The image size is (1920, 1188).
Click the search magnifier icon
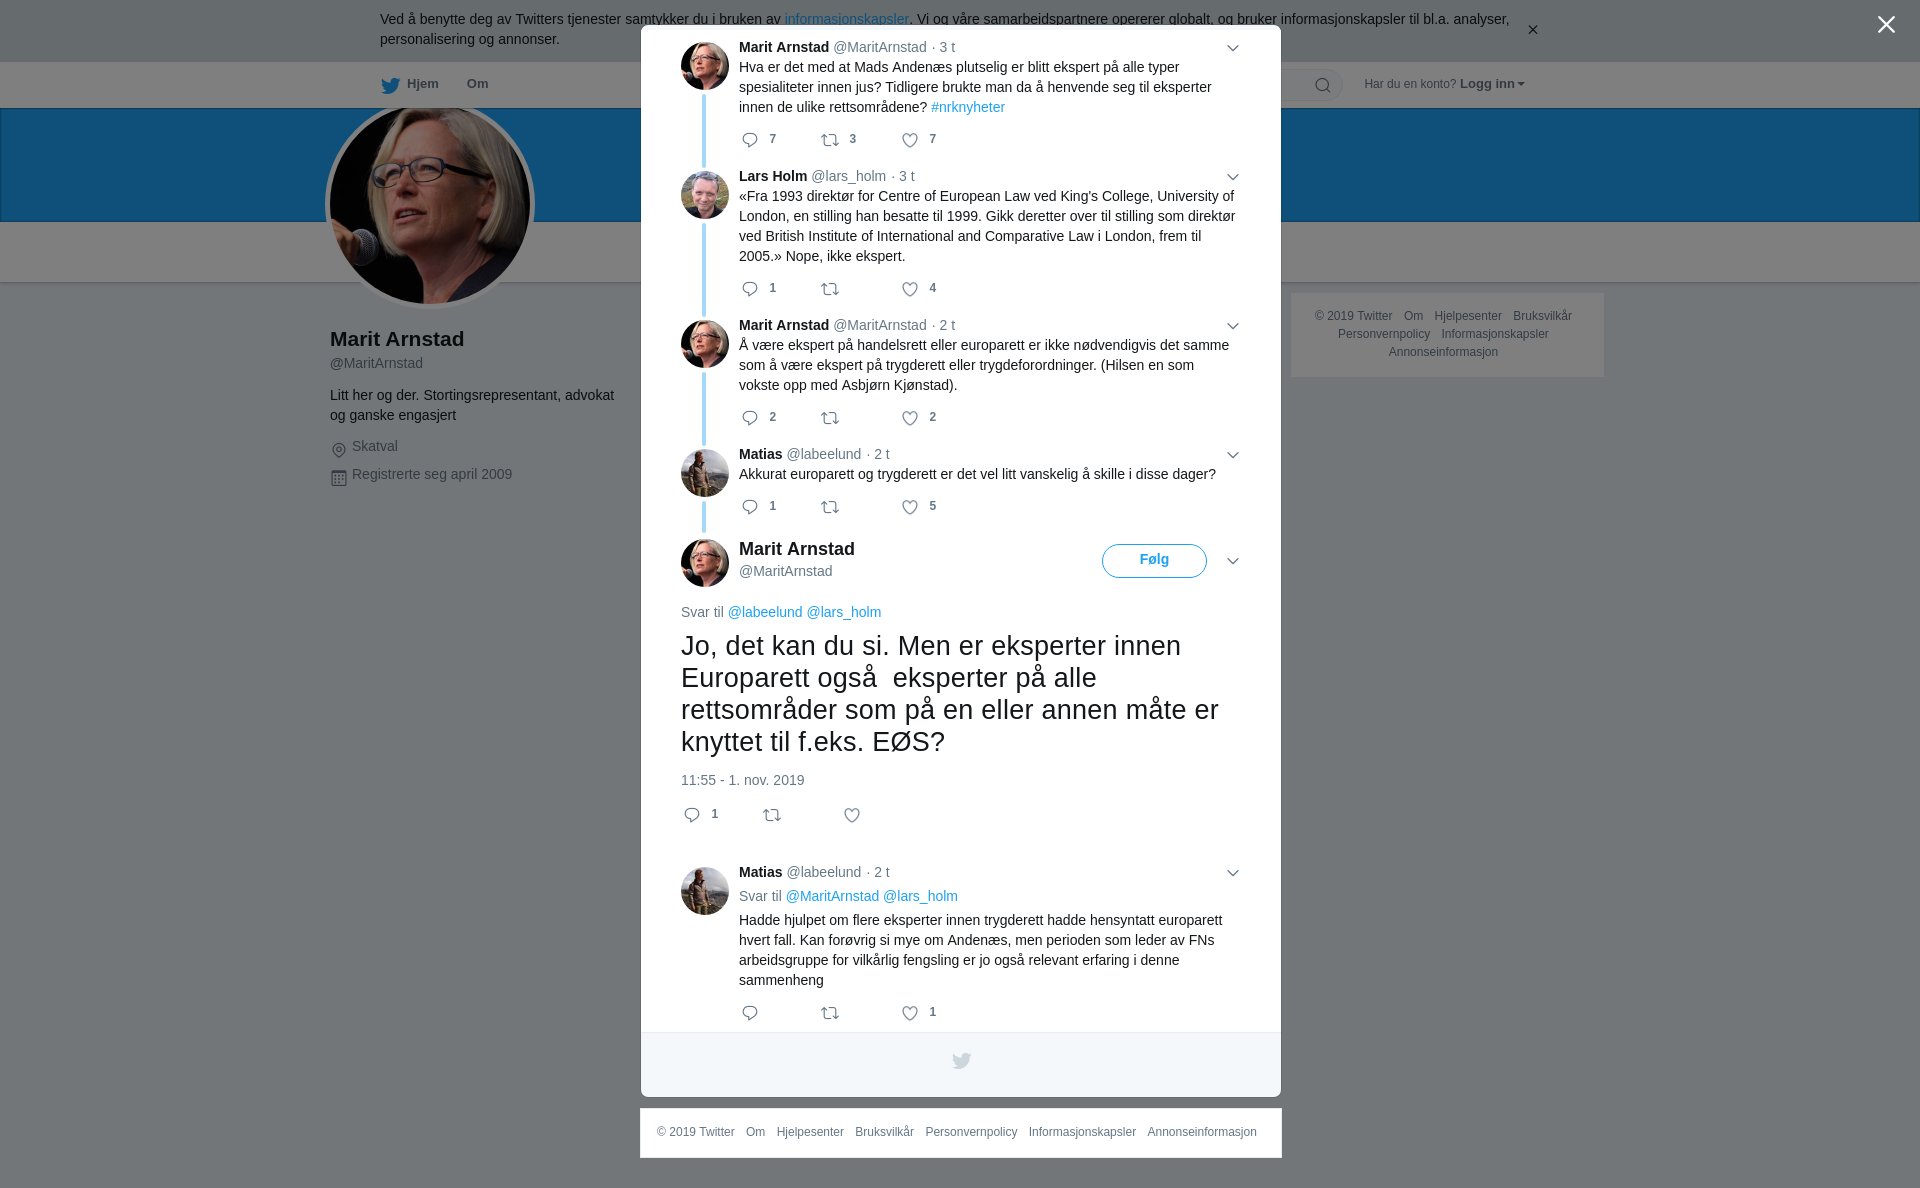1323,86
